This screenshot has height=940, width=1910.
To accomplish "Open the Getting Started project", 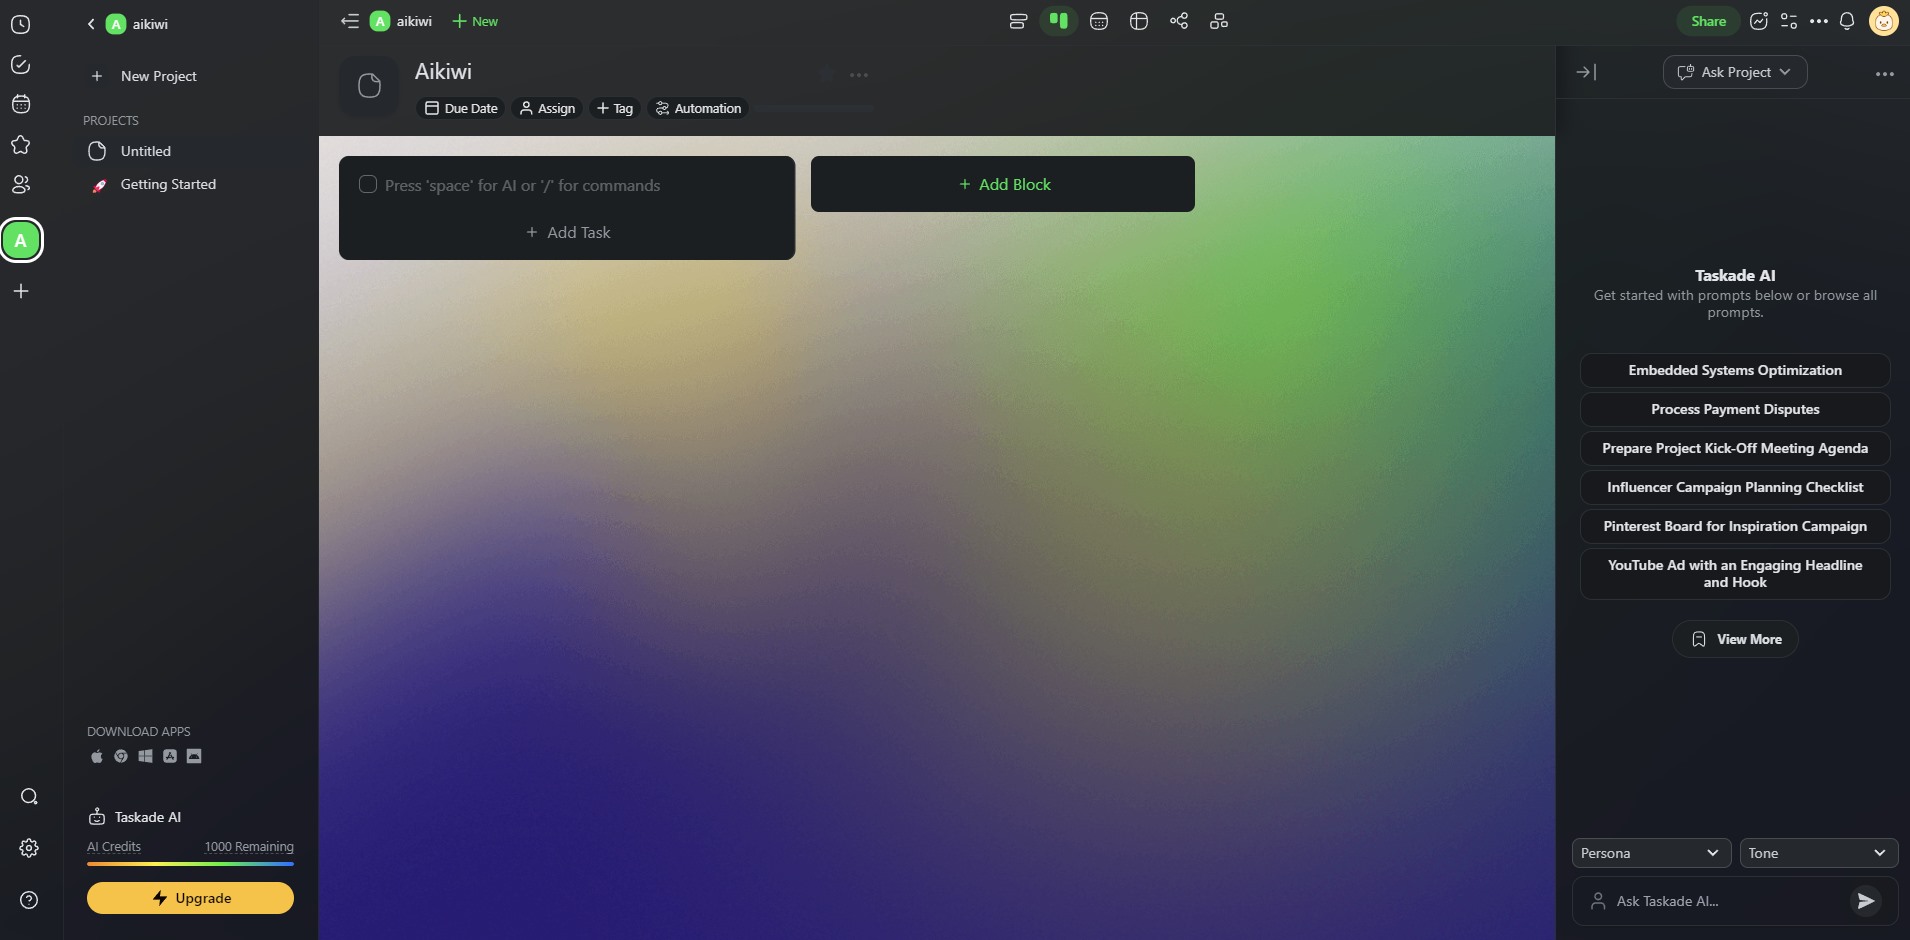I will [168, 185].
